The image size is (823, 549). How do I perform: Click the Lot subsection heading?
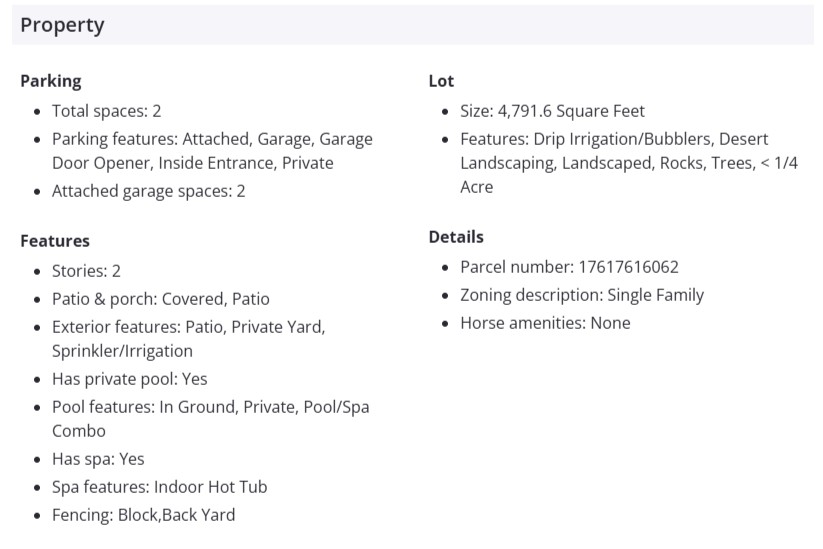(x=441, y=81)
